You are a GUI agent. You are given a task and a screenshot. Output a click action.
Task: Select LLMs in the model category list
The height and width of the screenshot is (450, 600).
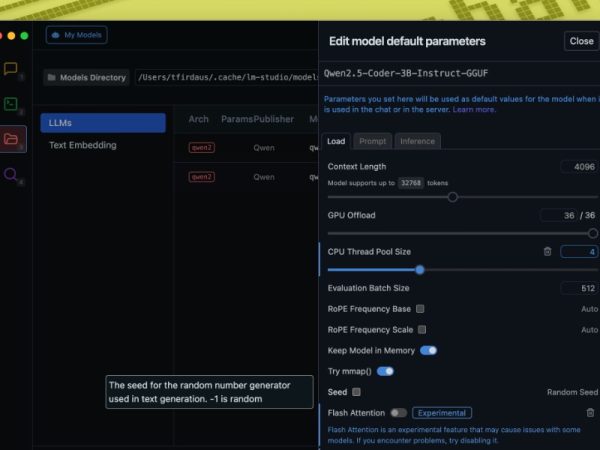[103, 123]
